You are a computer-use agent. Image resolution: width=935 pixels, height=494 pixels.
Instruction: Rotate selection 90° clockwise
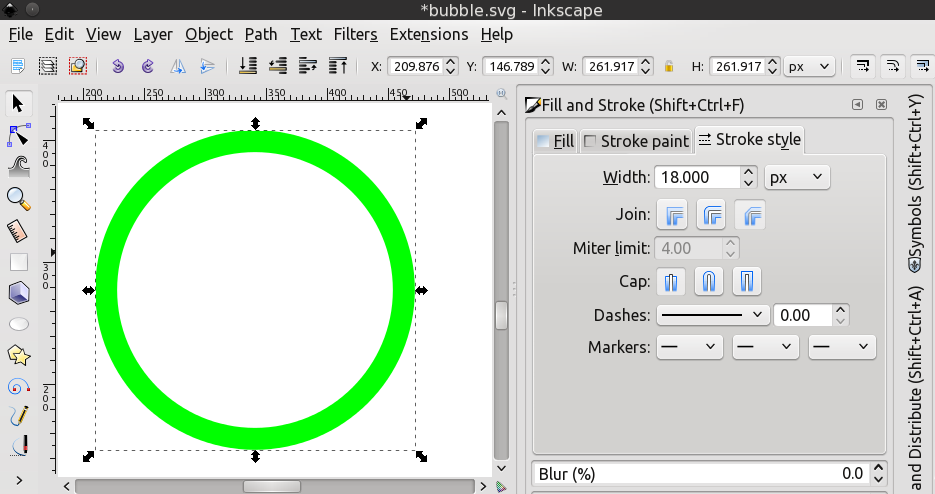point(147,66)
